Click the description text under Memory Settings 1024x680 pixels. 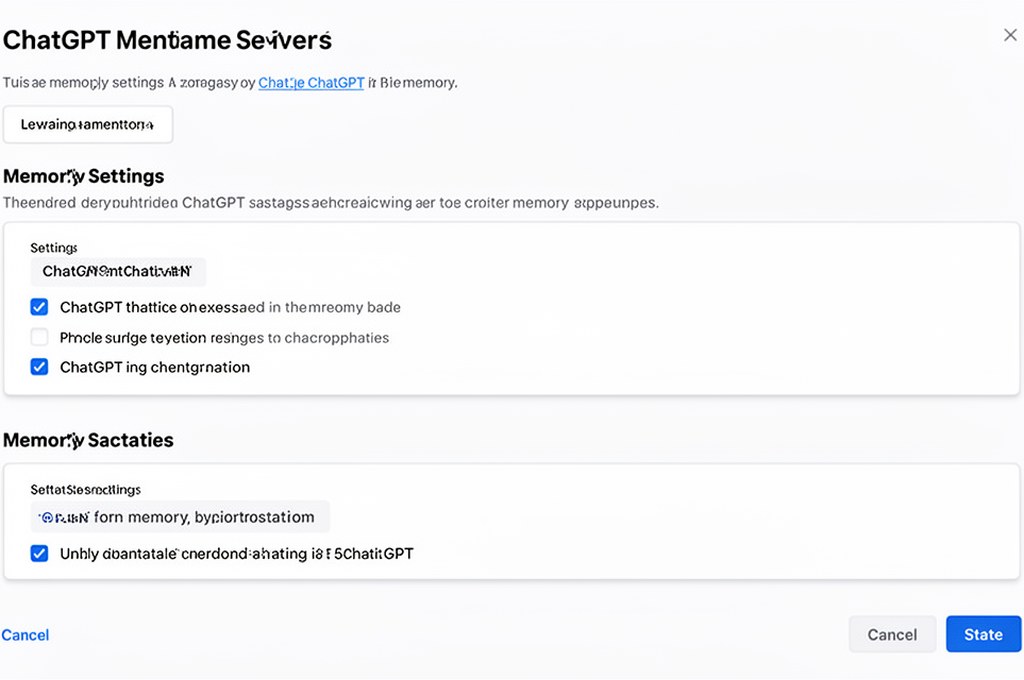pos(330,202)
